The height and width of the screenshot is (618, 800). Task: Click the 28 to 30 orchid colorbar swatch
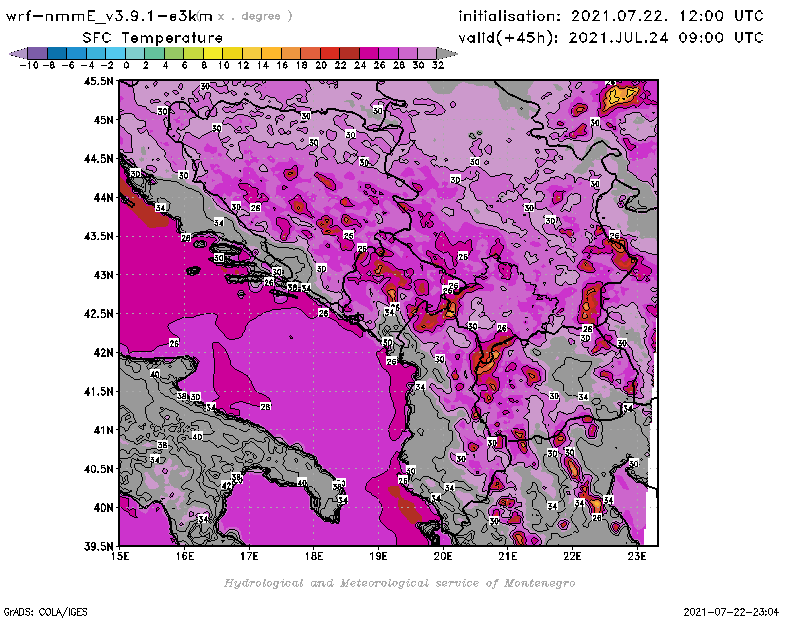(x=408, y=53)
